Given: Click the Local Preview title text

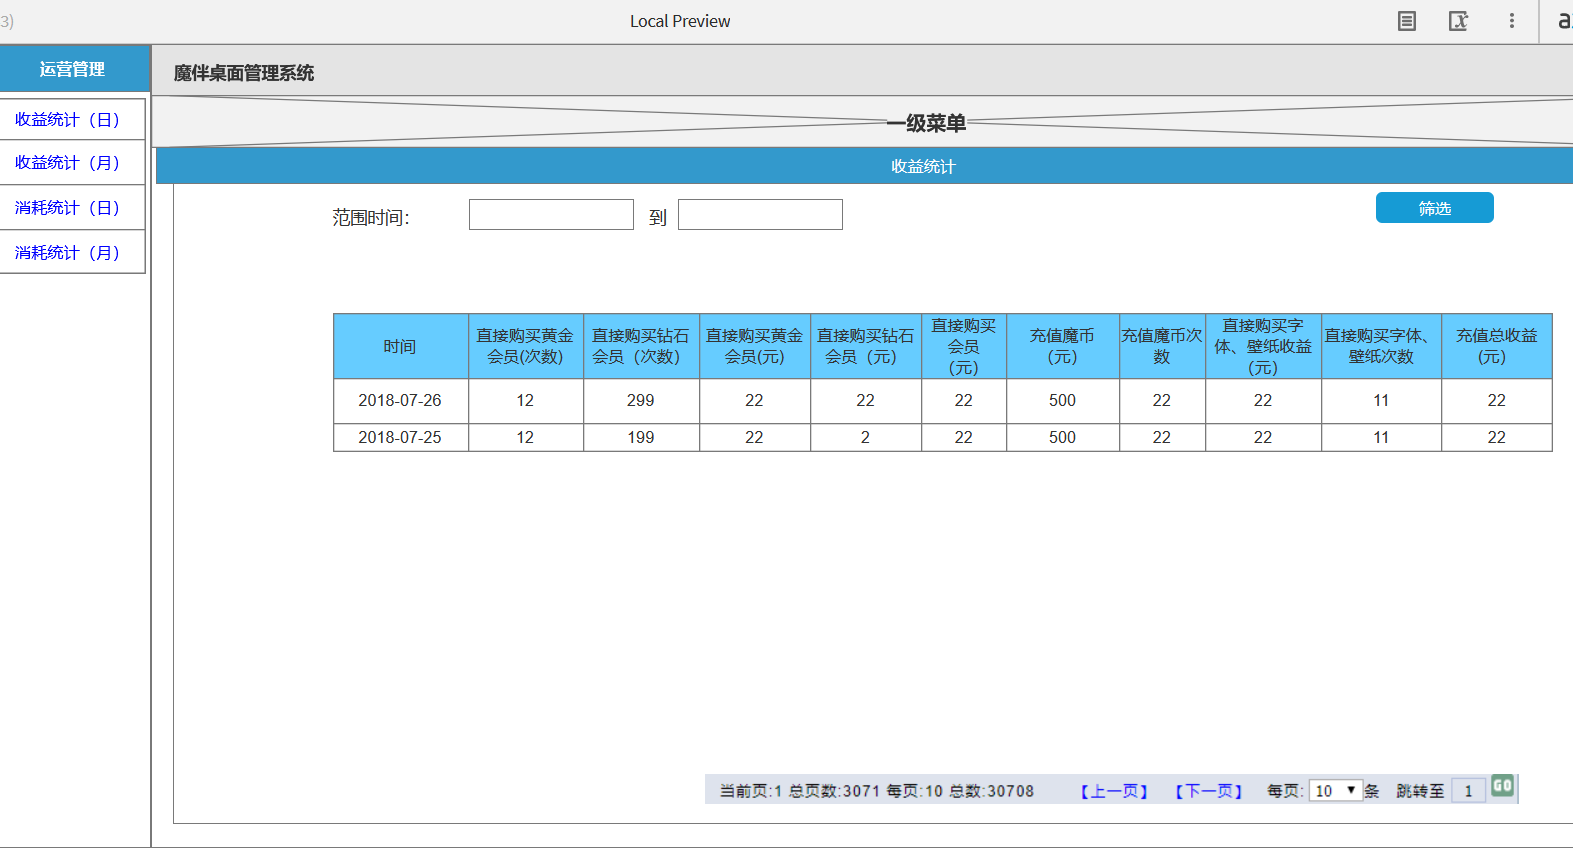Looking at the screenshot, I should coord(680,21).
